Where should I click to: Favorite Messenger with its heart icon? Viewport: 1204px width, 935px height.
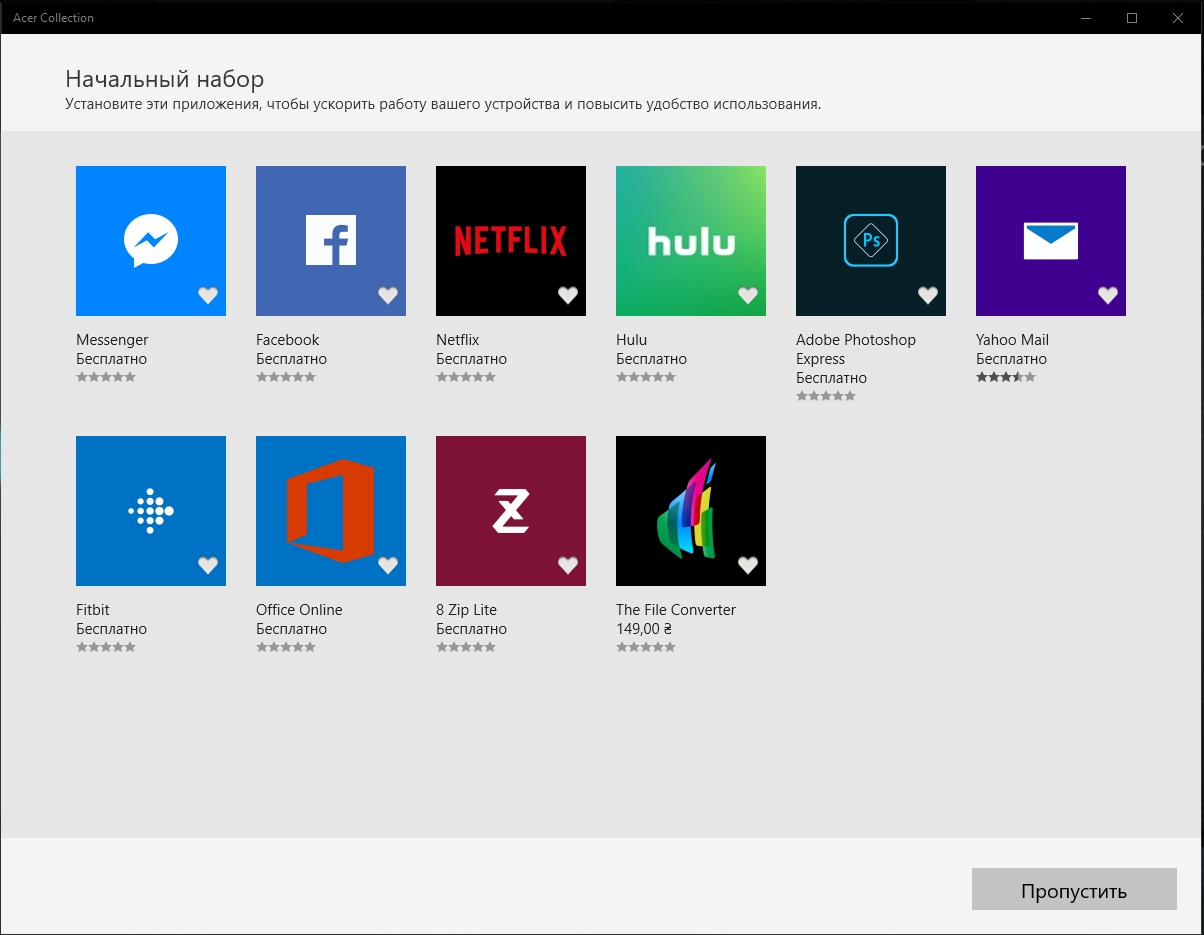click(x=208, y=295)
